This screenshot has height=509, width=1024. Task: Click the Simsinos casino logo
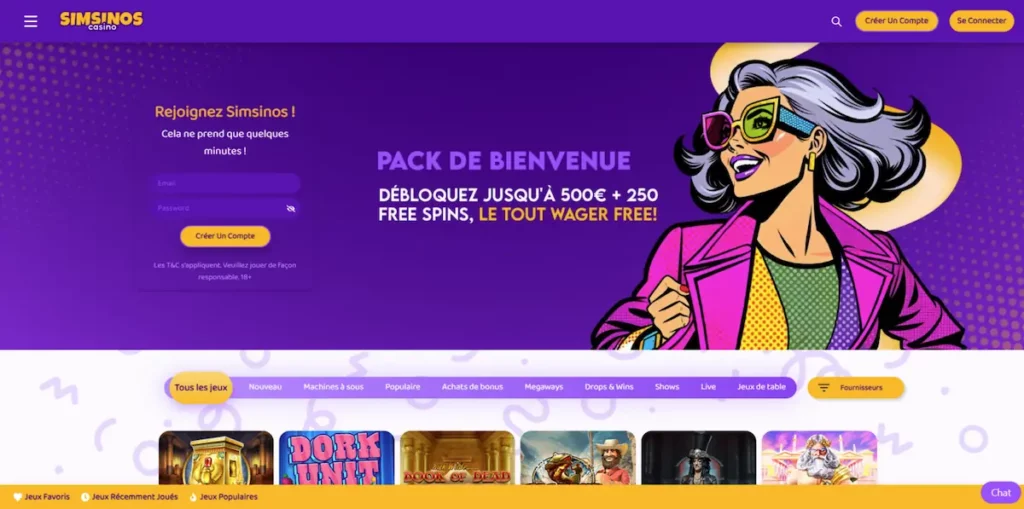point(101,20)
